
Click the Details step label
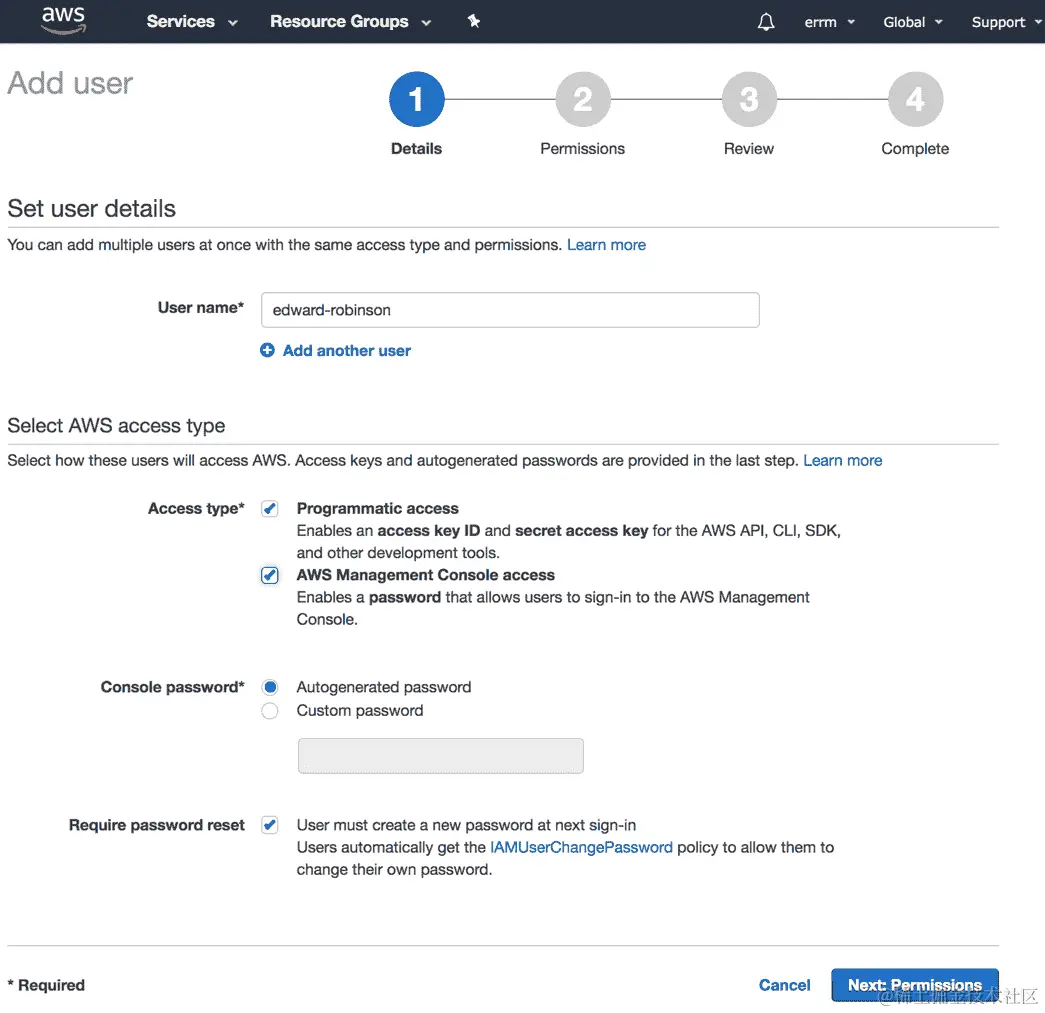pos(417,149)
